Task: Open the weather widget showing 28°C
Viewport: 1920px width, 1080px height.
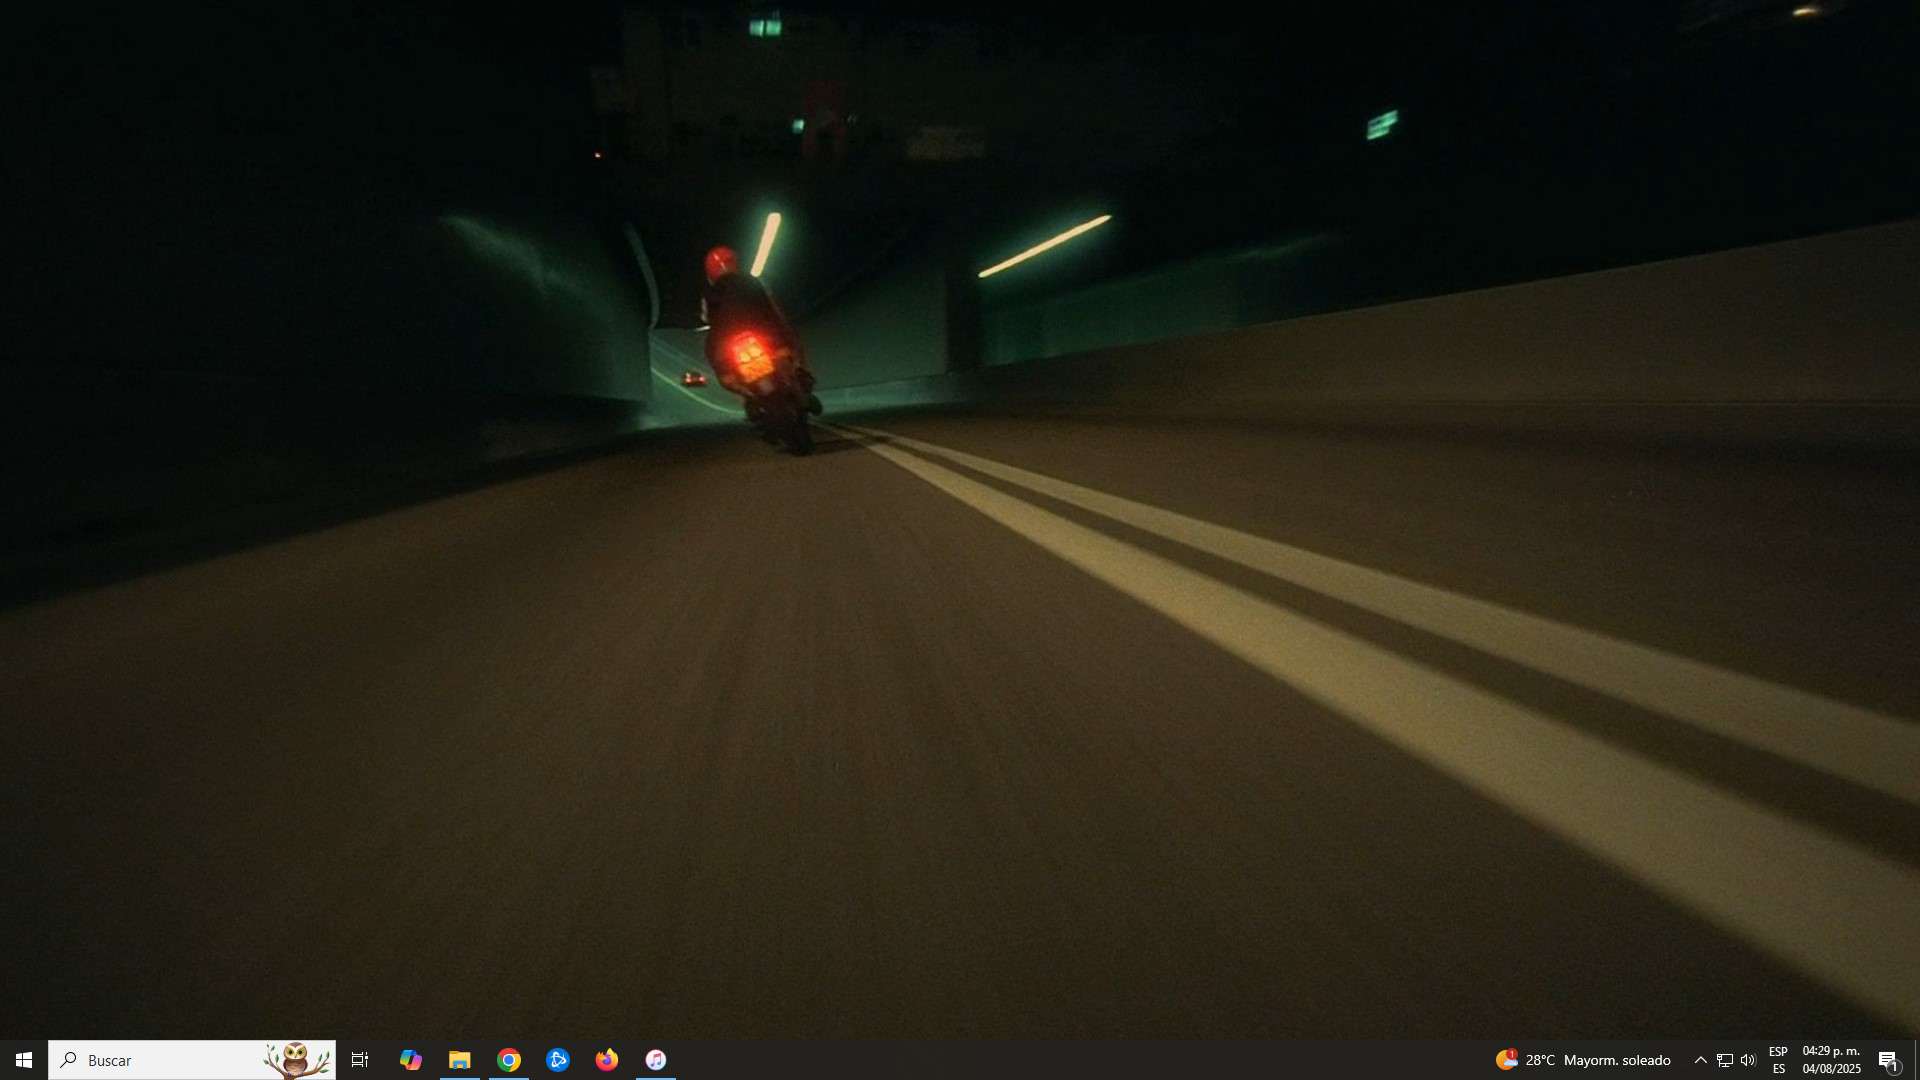Action: point(1583,1060)
